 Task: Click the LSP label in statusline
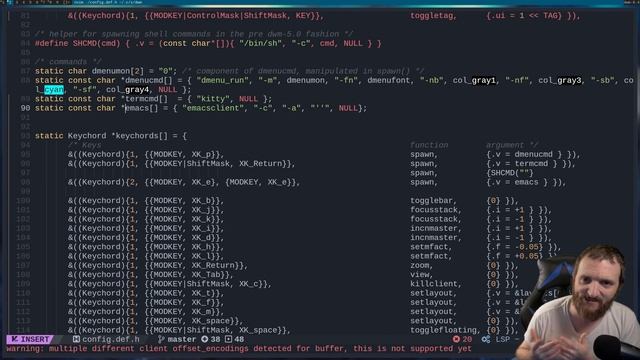[x=502, y=339]
